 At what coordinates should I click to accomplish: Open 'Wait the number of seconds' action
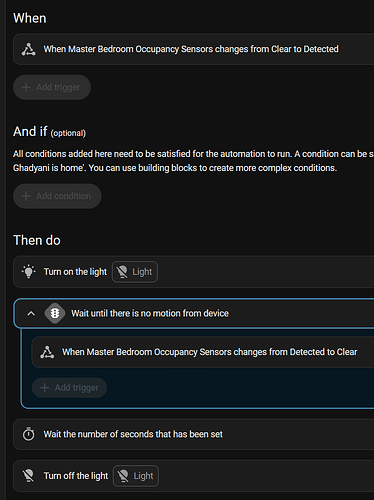pyautogui.click(x=194, y=434)
